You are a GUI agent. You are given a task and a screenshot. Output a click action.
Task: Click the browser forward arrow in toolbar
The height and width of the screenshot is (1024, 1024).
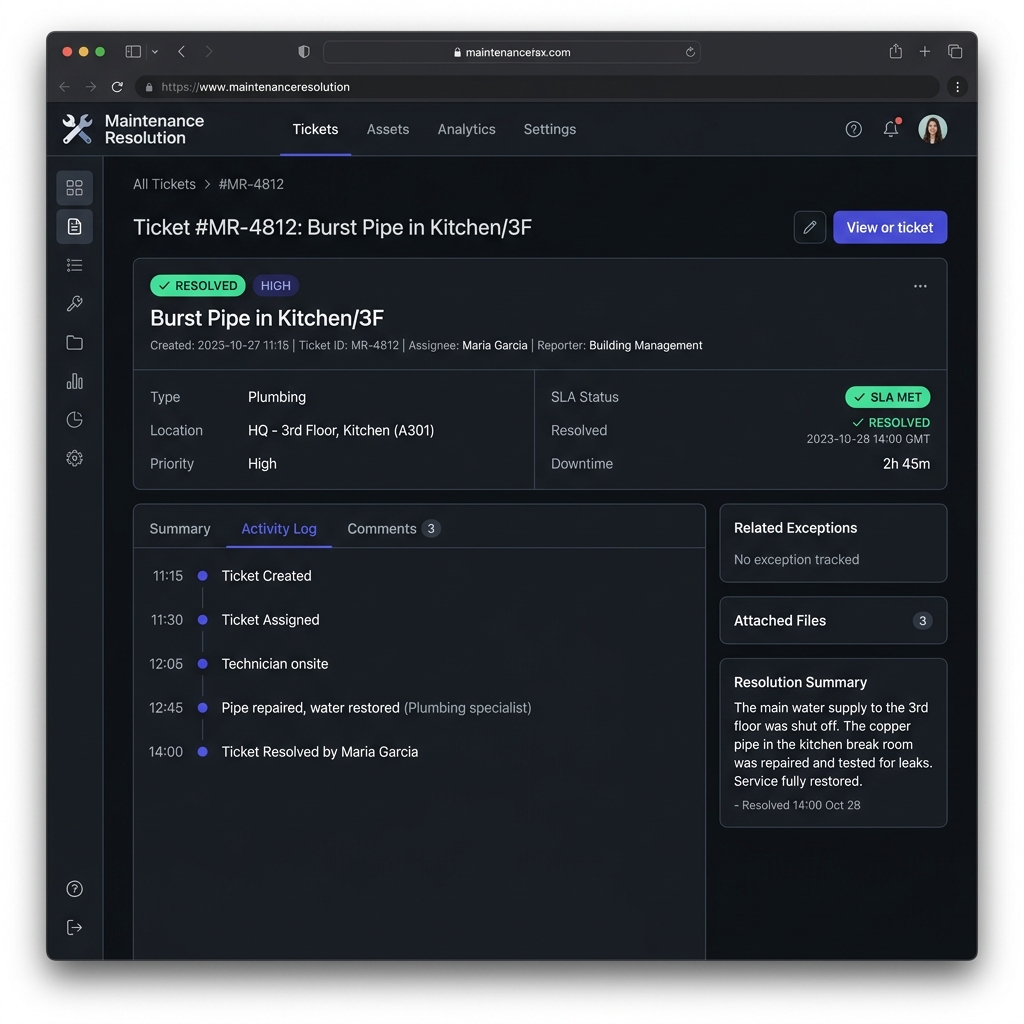(91, 87)
